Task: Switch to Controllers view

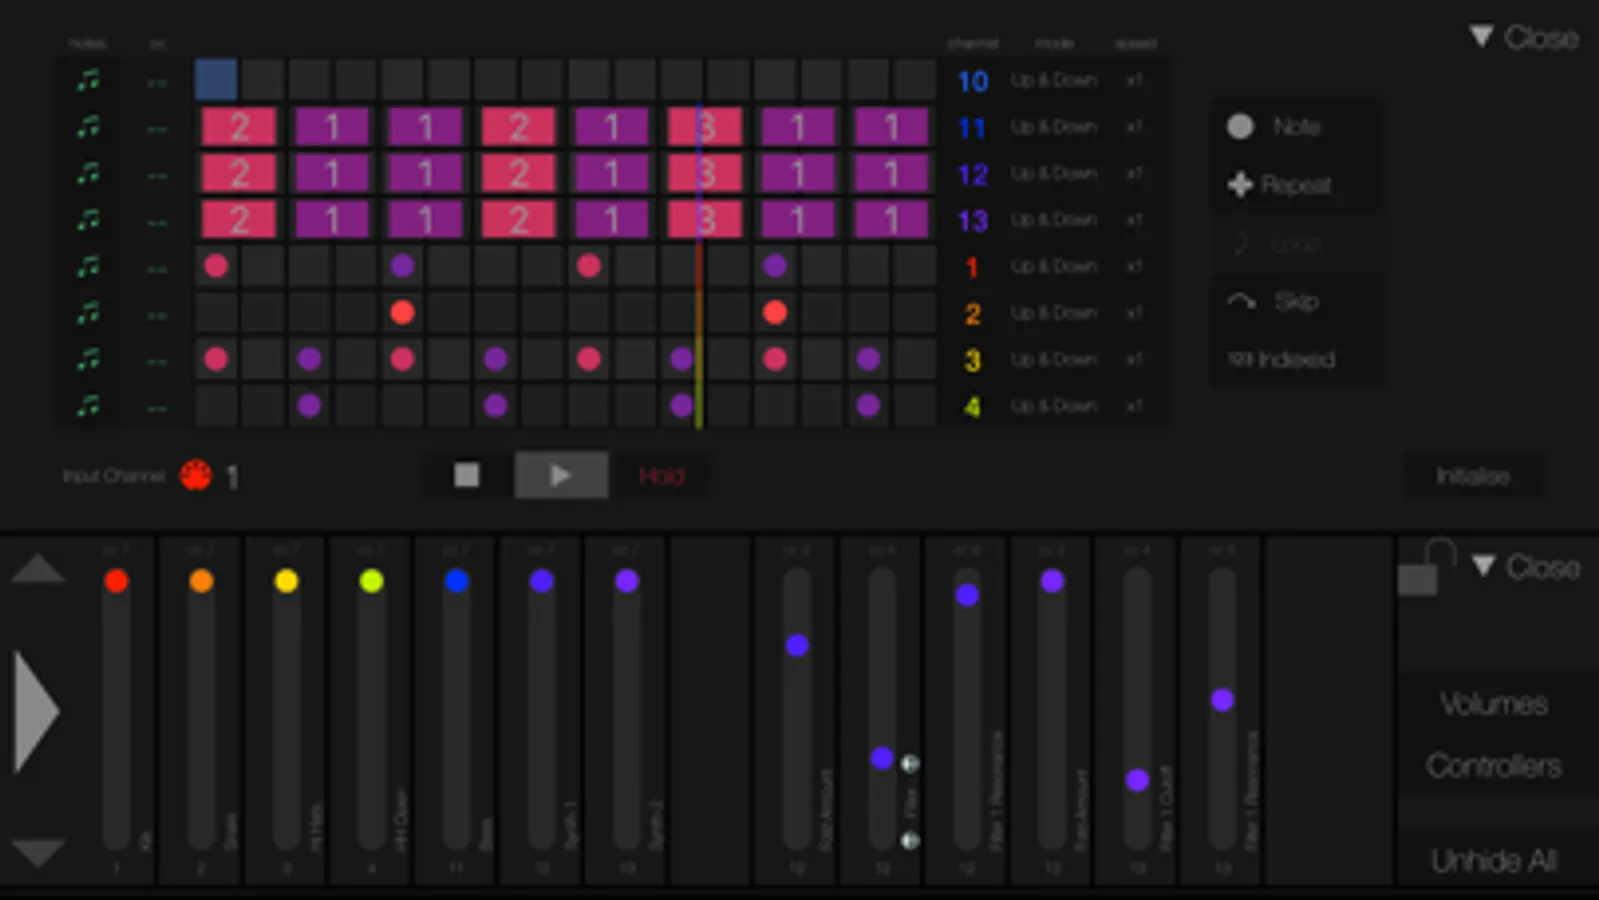Action: (1494, 765)
